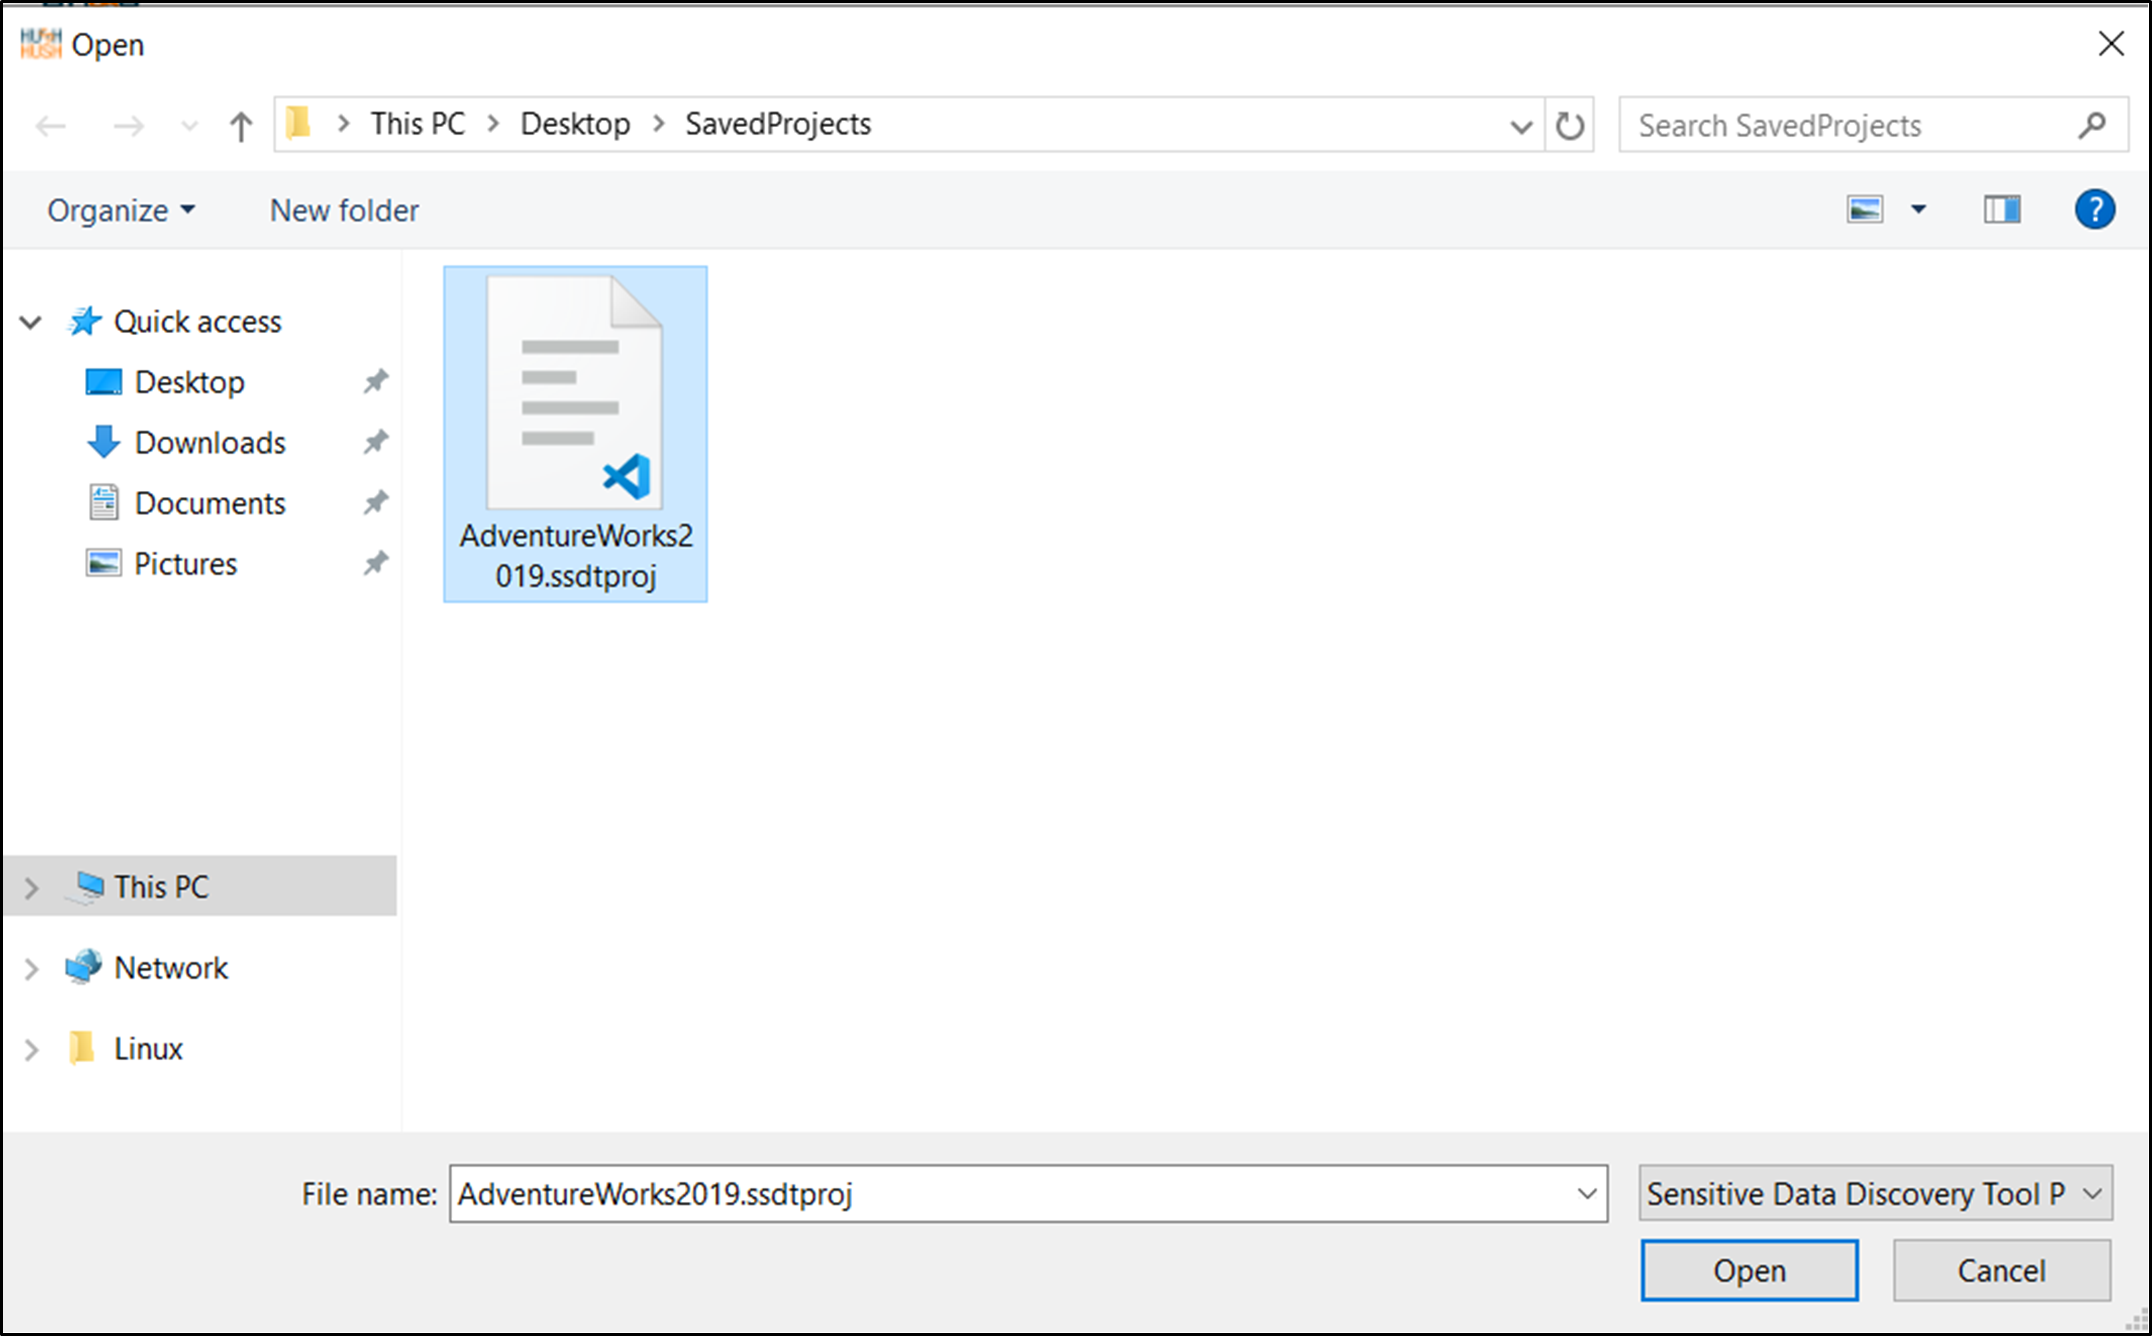
Task: Collapse the Quick access tree node
Action: click(31, 322)
